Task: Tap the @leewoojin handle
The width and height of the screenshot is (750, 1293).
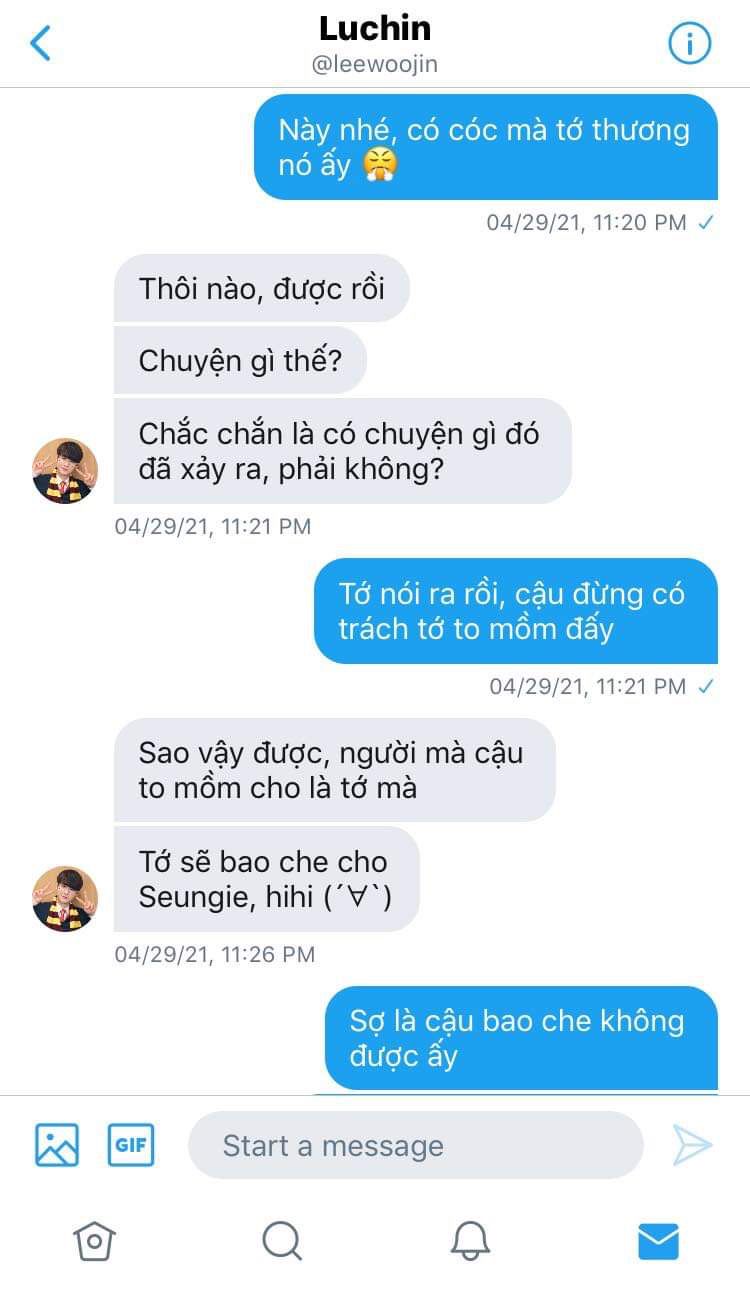Action: [375, 64]
